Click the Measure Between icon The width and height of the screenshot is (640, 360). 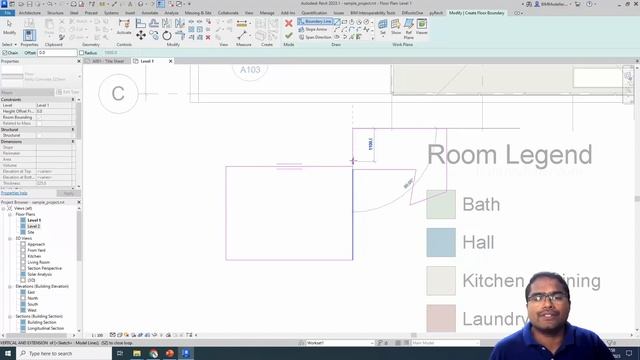[242, 36]
